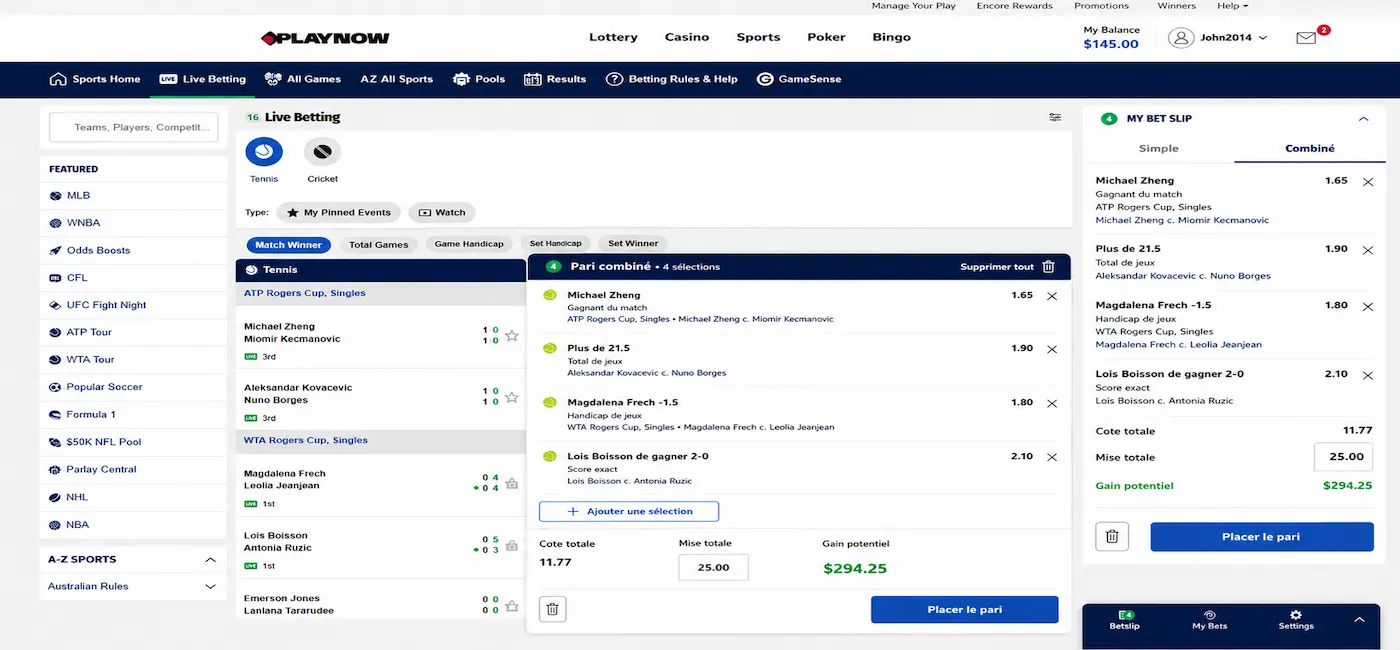The height and width of the screenshot is (650, 1400).
Task: Remove Magdalena Frech from My Bet Slip
Action: click(x=1368, y=306)
